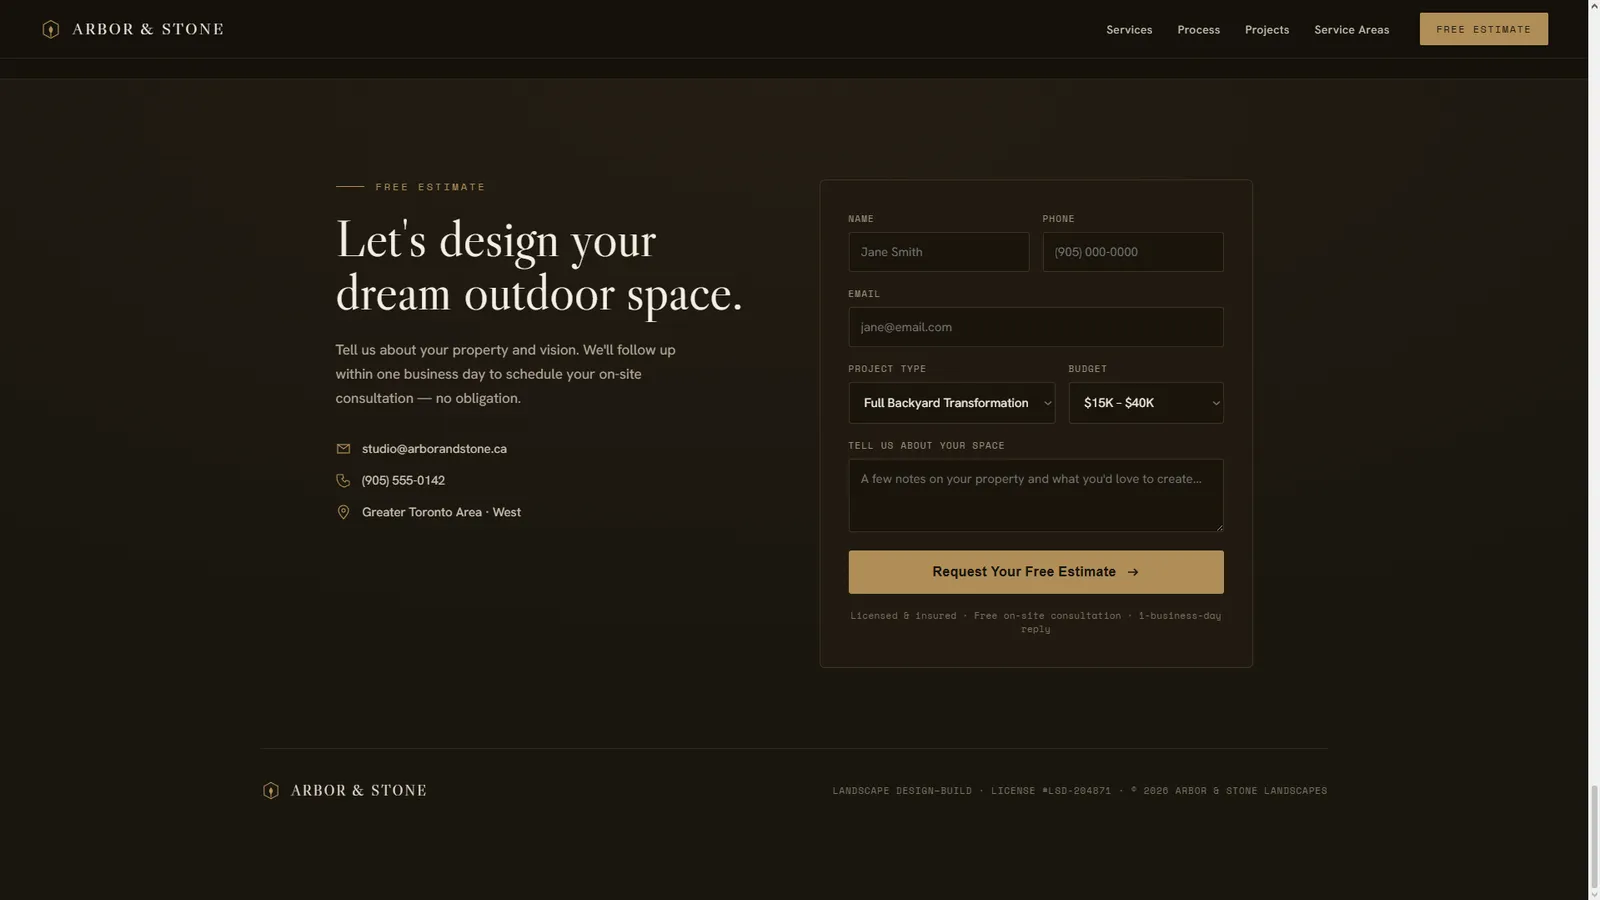Click the ARBOR & STONE footer wordmark
The image size is (1600, 900).
pyautogui.click(x=359, y=791)
